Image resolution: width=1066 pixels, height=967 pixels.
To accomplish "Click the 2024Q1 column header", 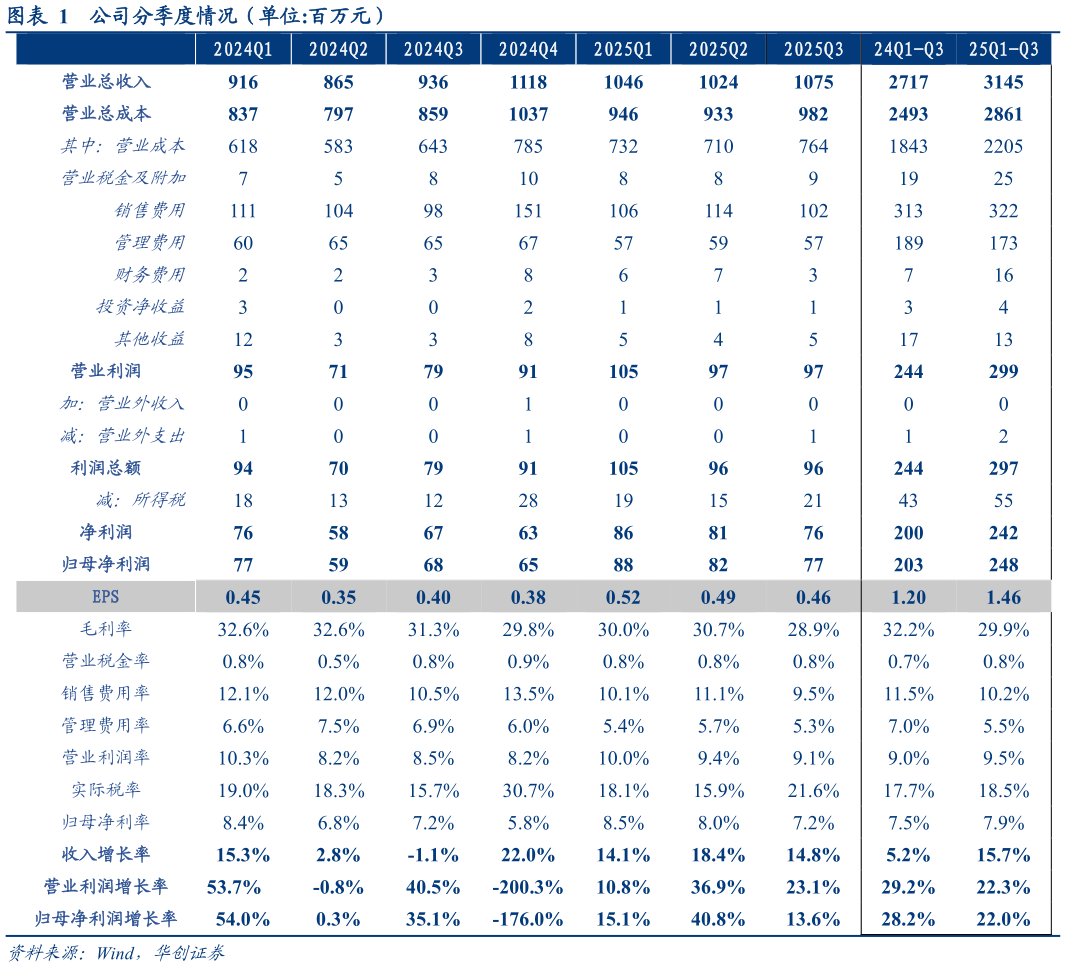I will [x=243, y=49].
